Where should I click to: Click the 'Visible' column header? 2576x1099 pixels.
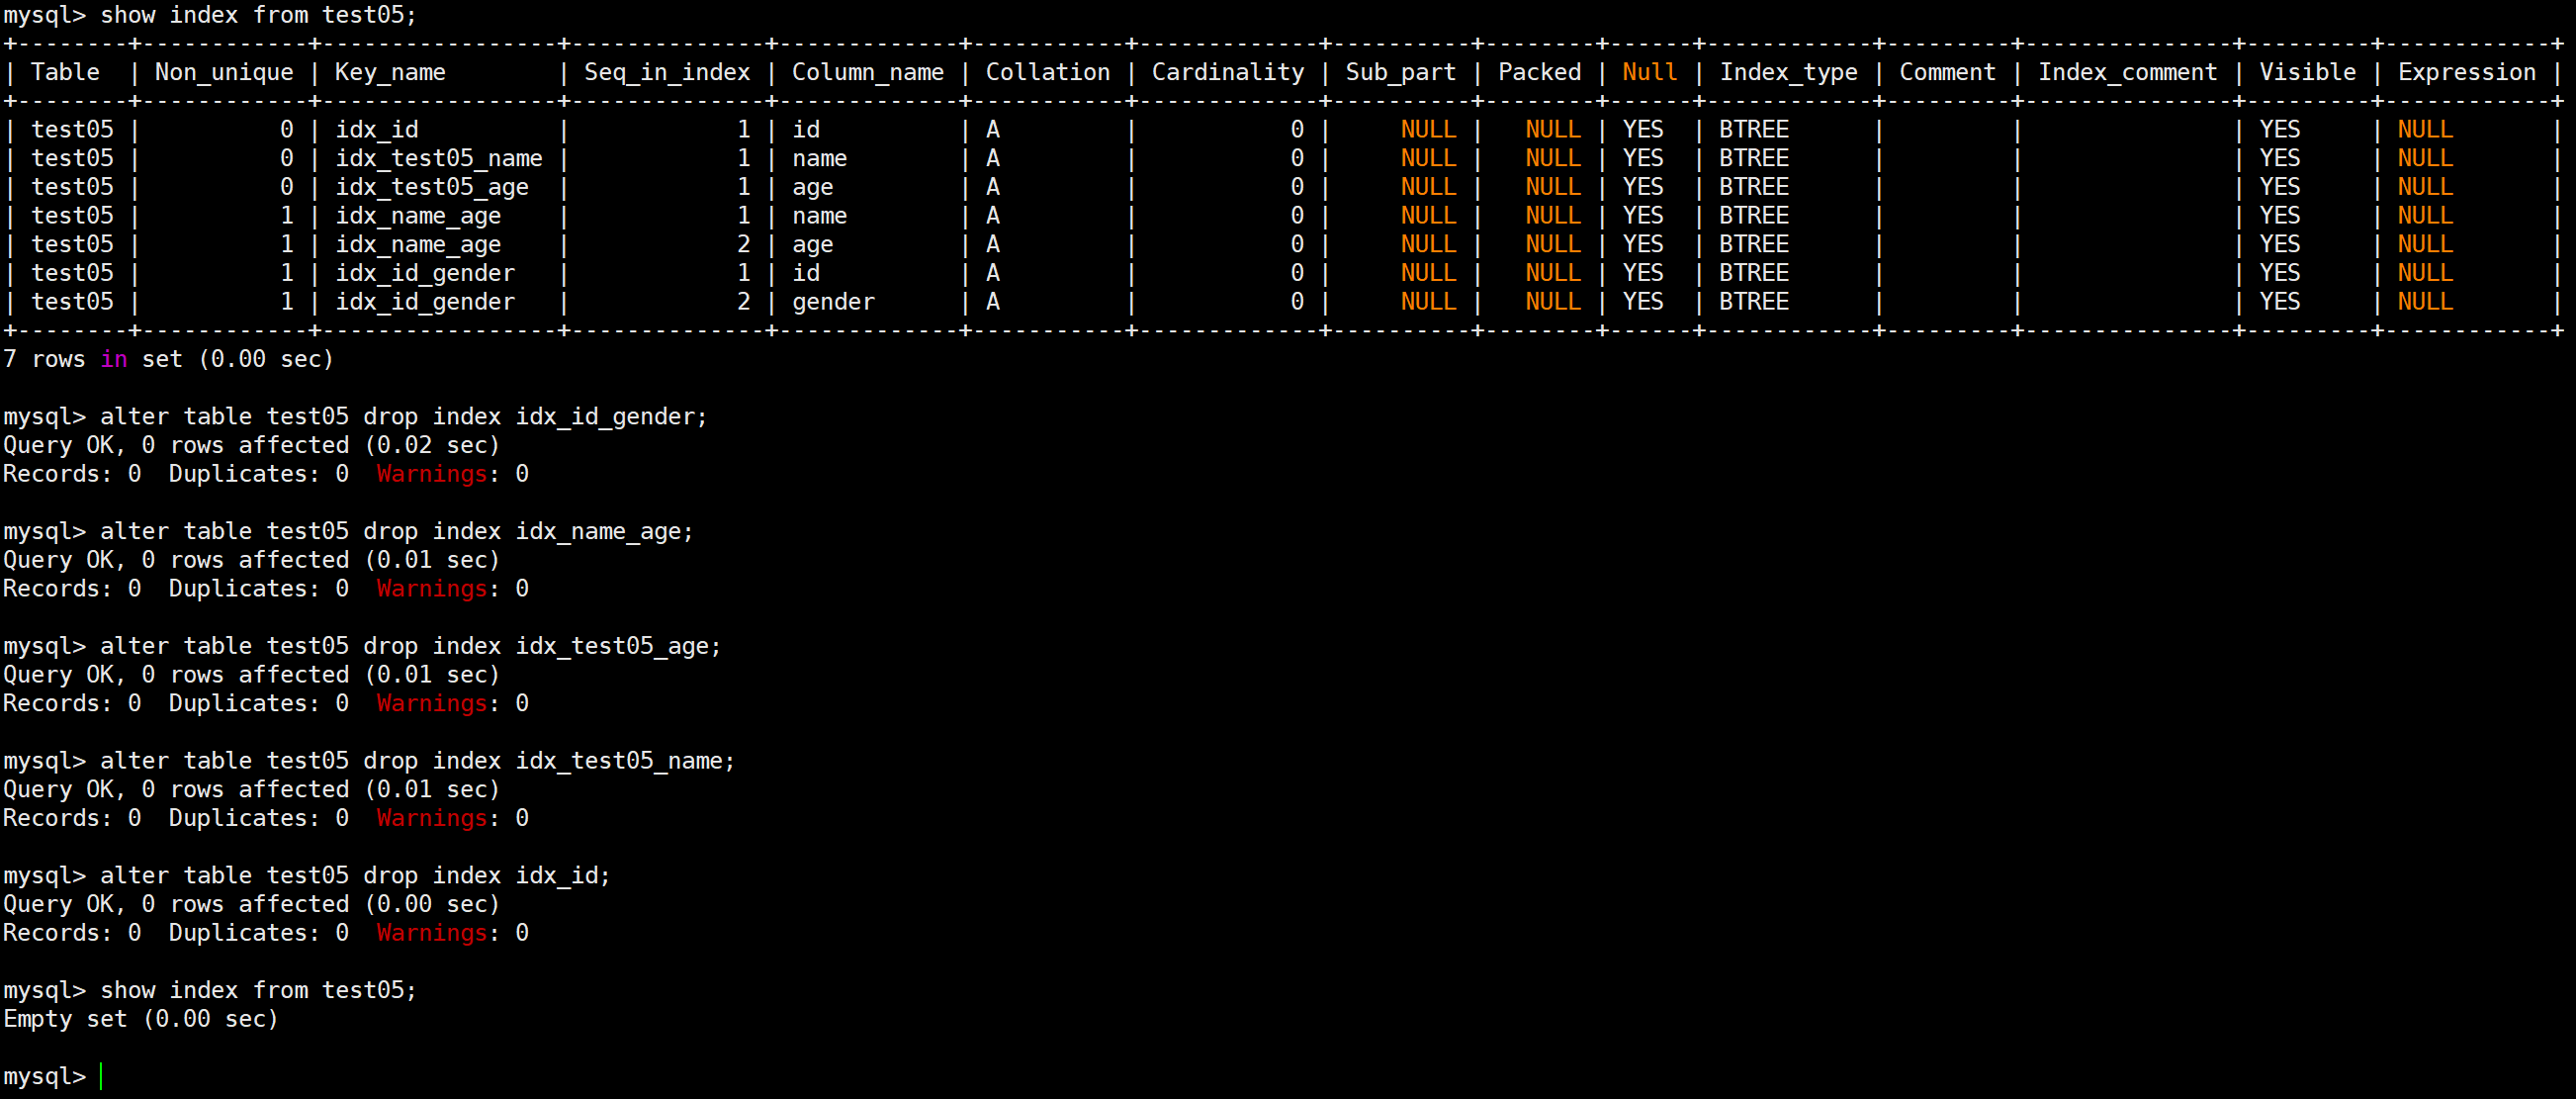click(2308, 73)
